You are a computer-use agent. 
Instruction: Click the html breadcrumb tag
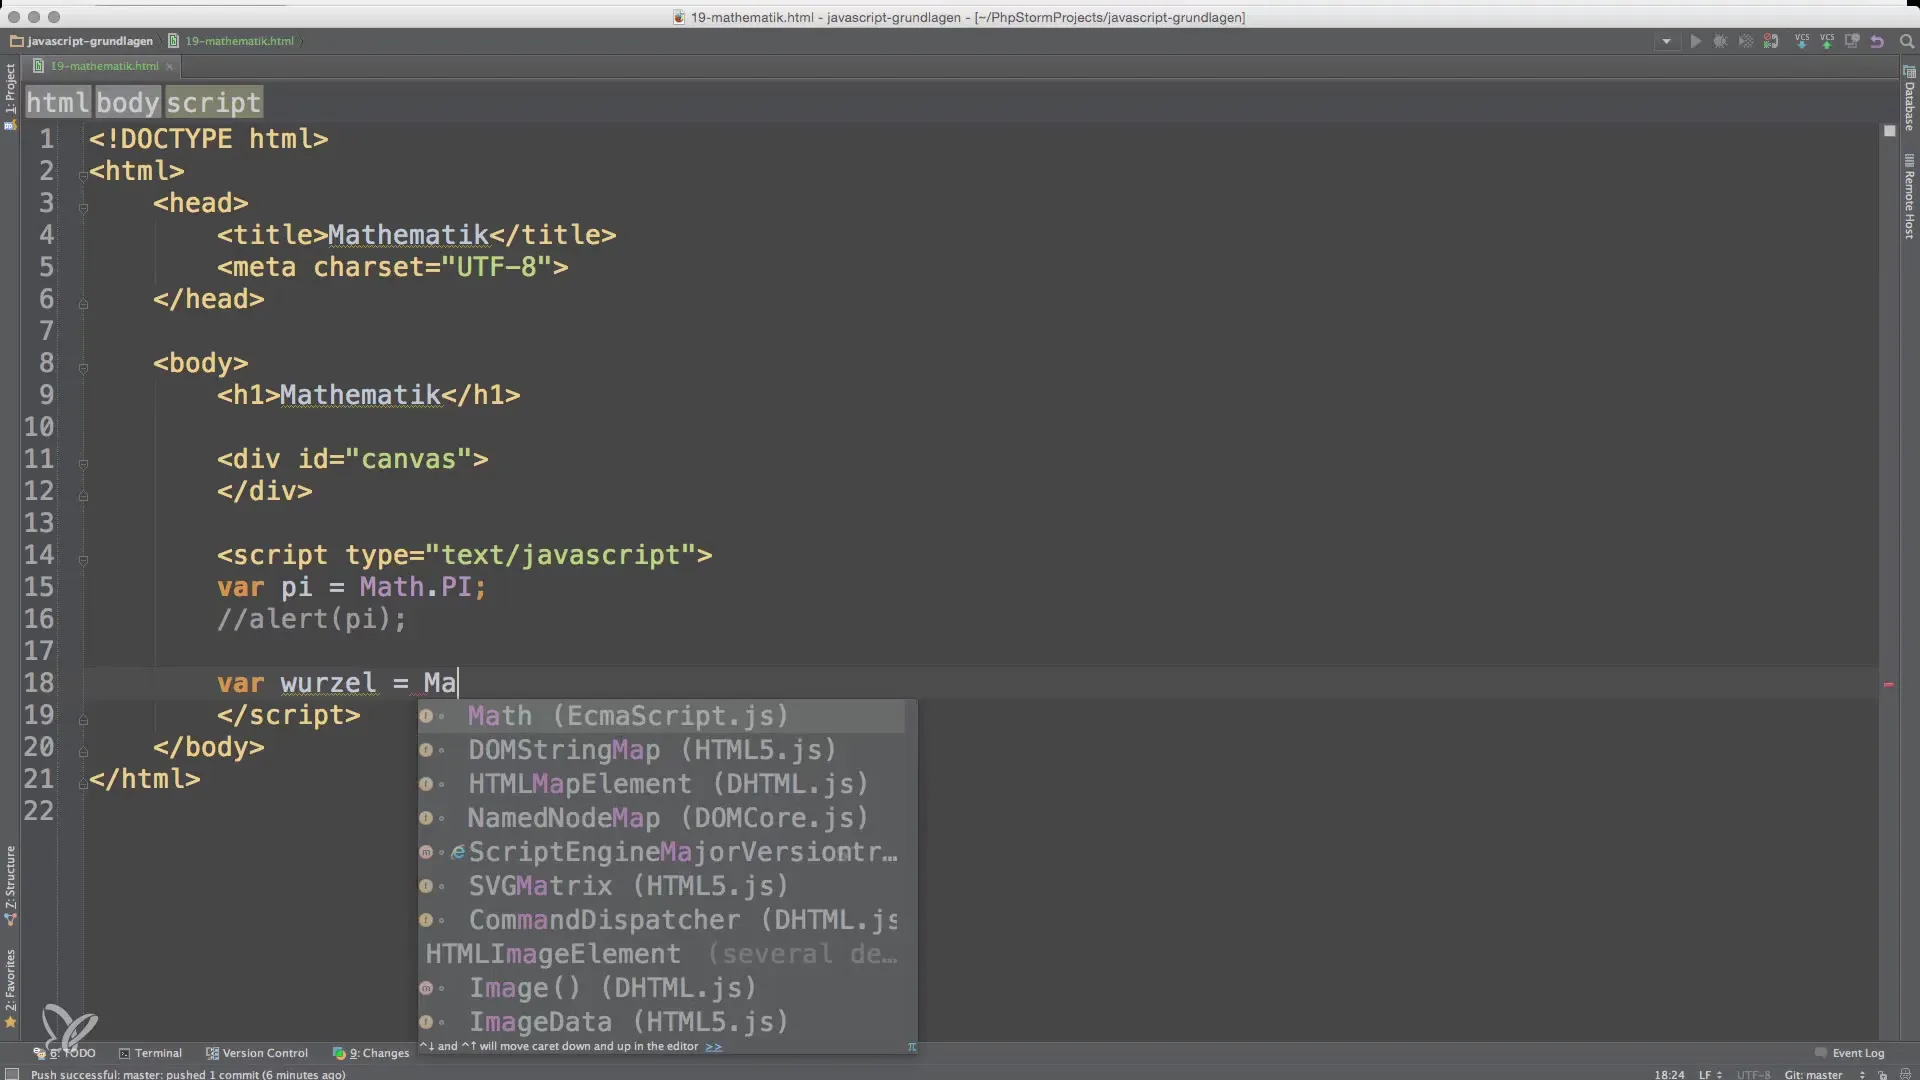[58, 102]
